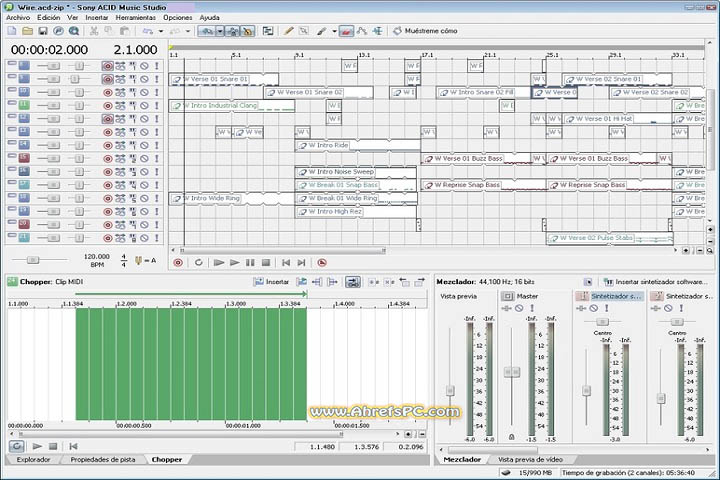Image resolution: width=720 pixels, height=480 pixels.
Task: Open the Paint tool dropdown arrow
Action: 334,31
